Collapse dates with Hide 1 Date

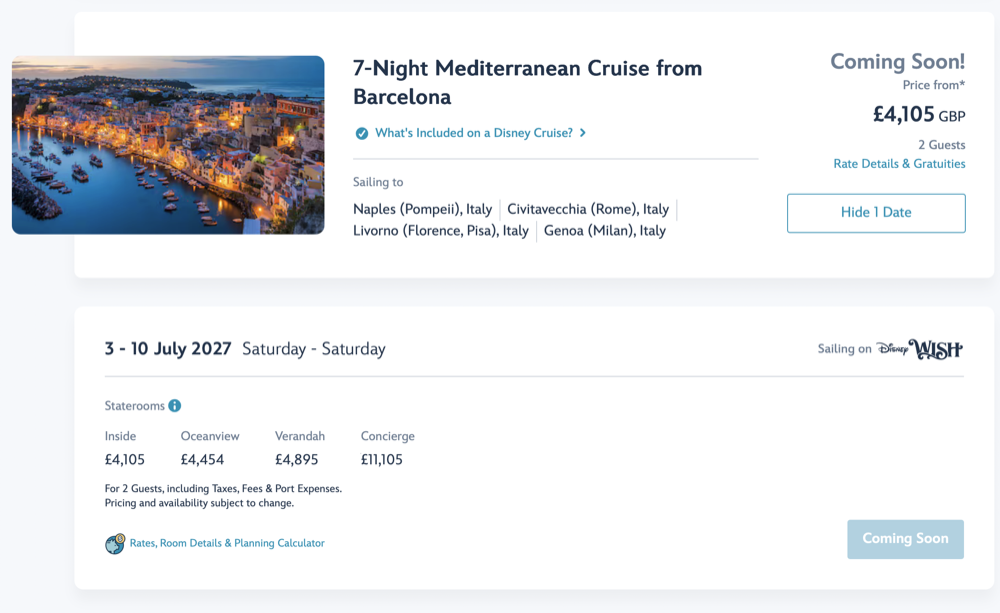tap(876, 213)
